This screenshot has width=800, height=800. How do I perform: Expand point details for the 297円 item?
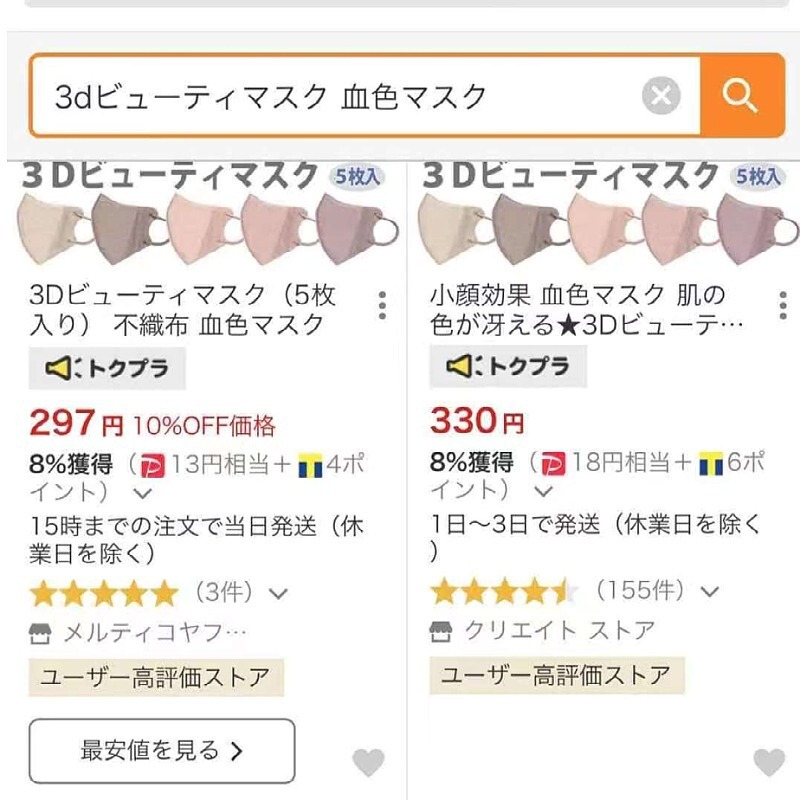pyautogui.click(x=143, y=493)
